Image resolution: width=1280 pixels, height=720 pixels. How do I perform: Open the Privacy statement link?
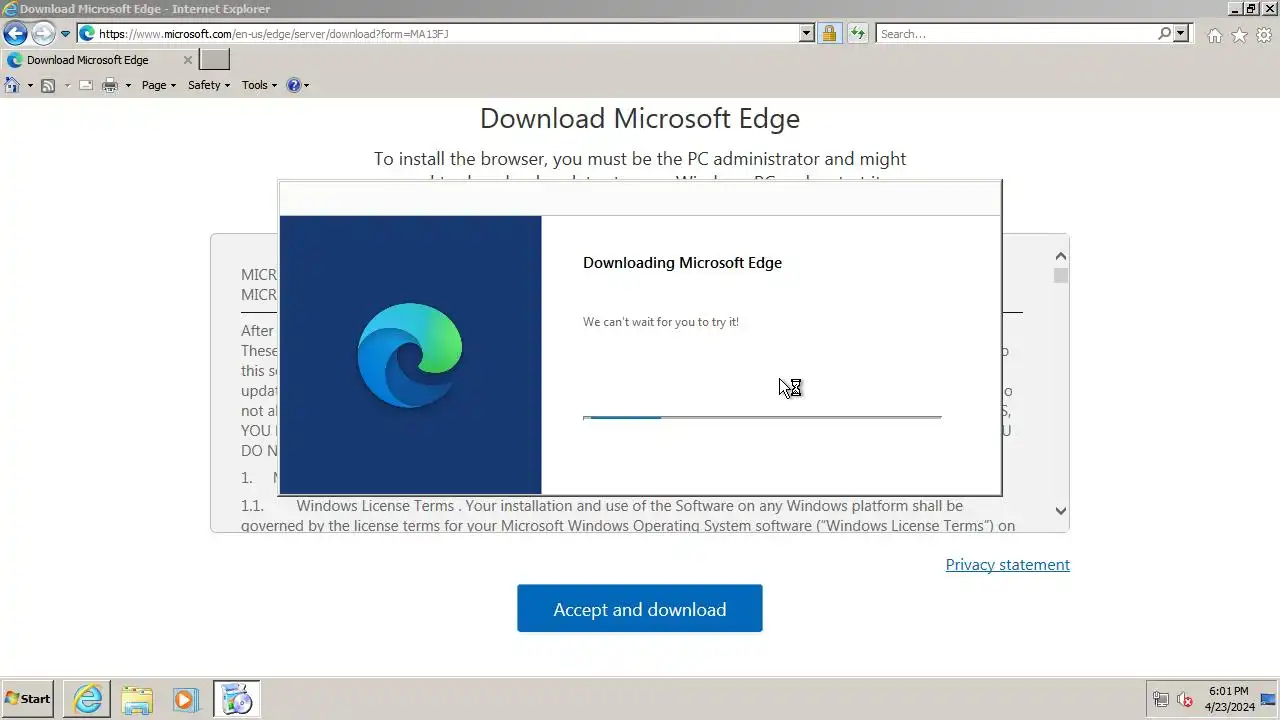pos(1007,565)
